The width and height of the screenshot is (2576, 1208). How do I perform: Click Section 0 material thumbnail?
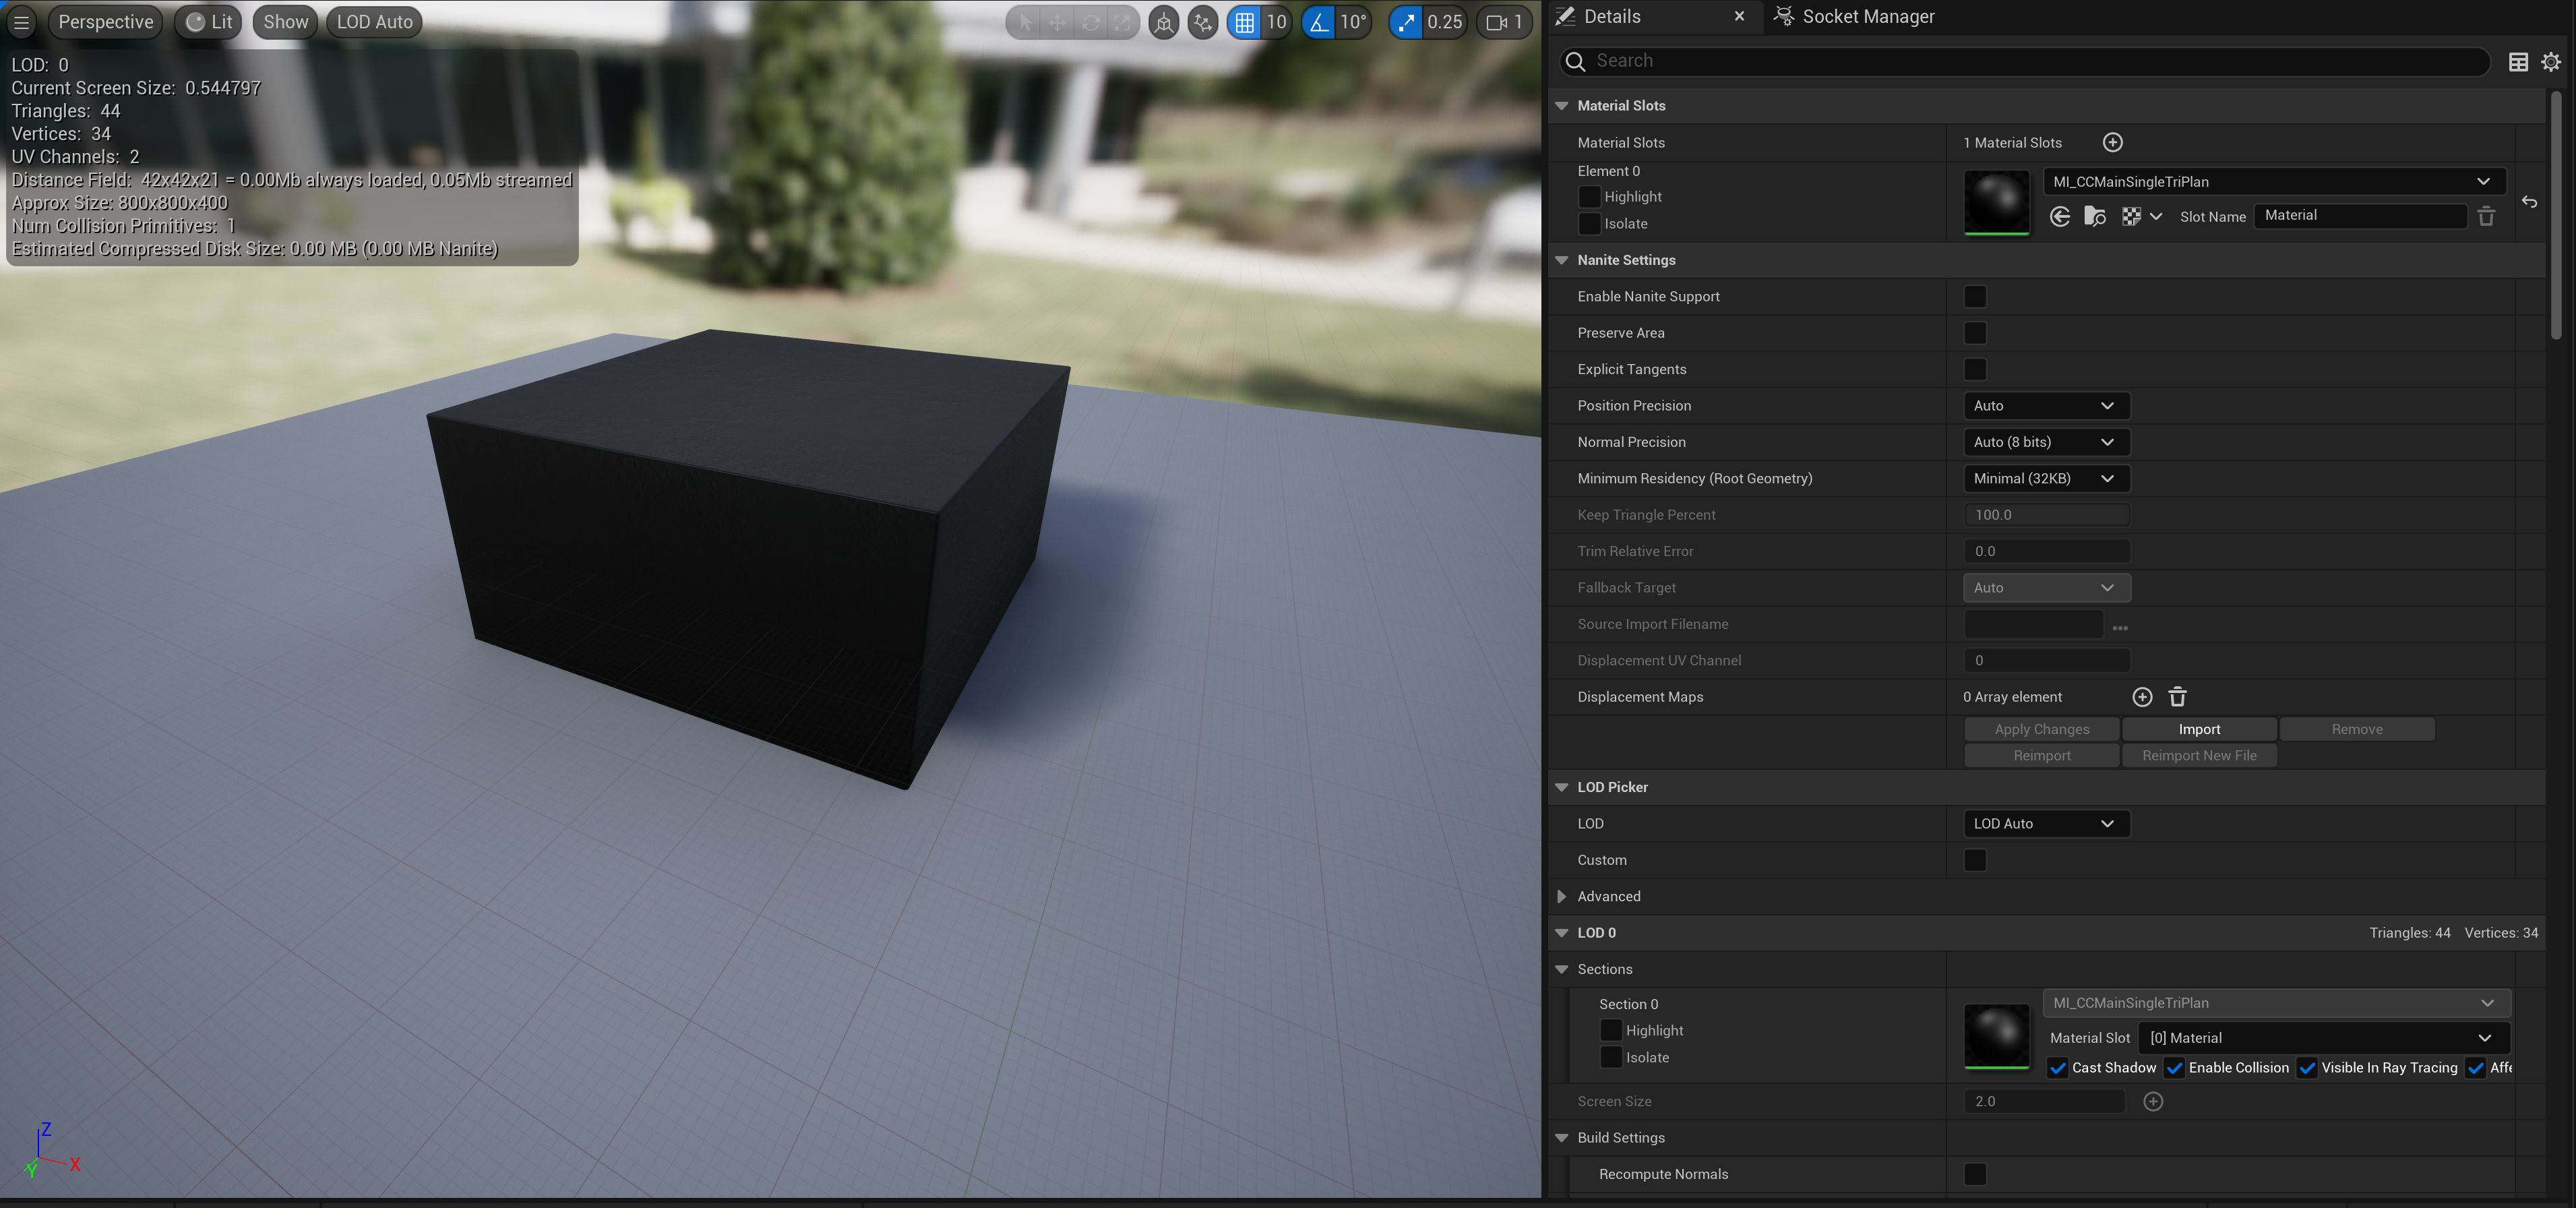pyautogui.click(x=1996, y=1036)
